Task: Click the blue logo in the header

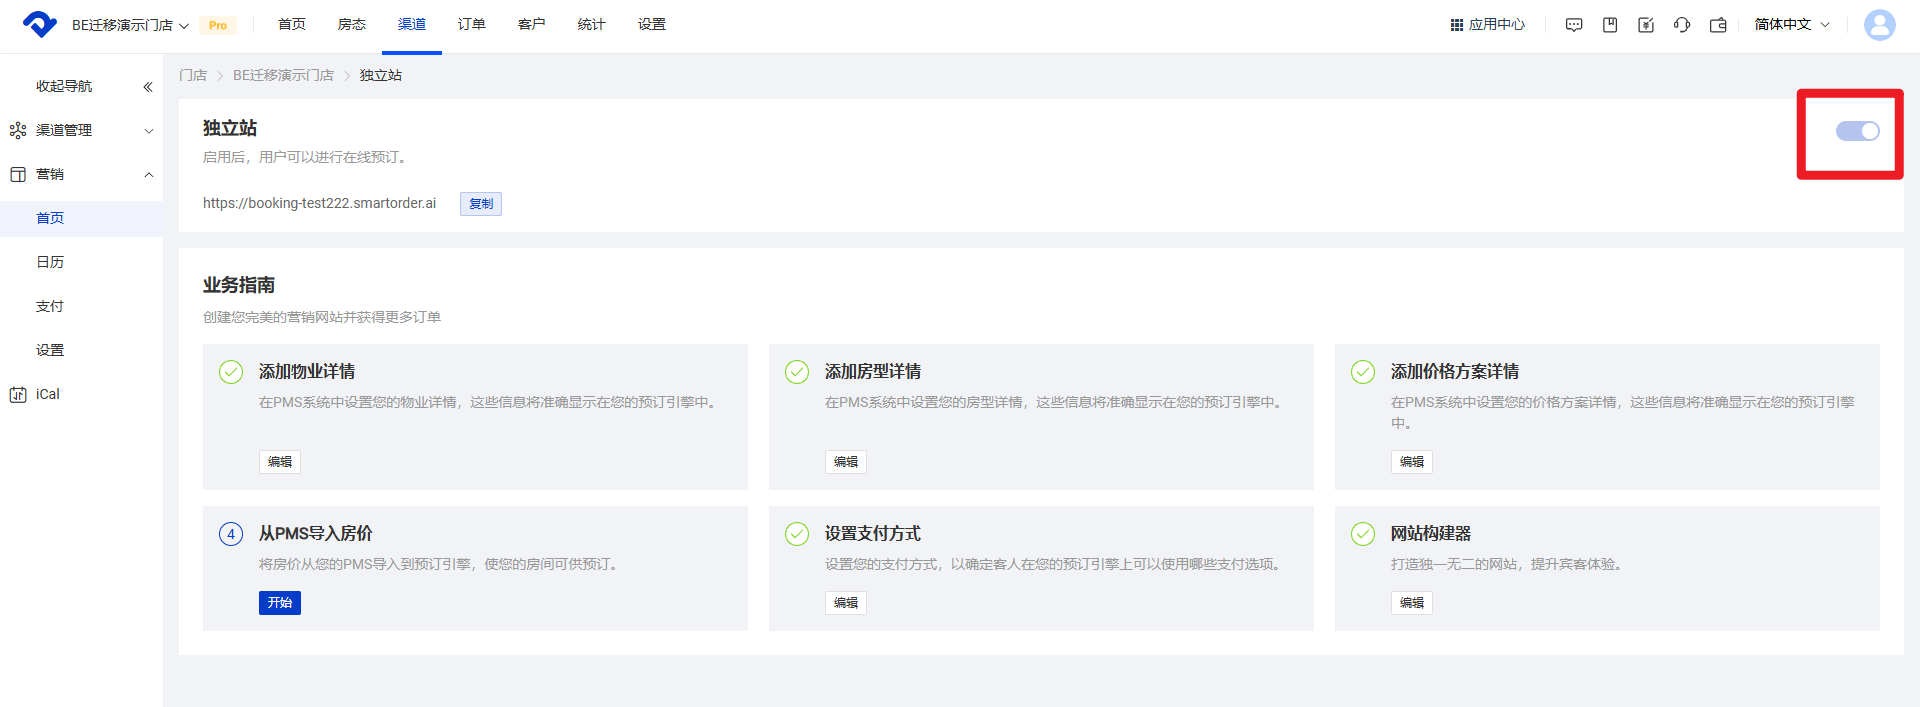Action: click(40, 24)
